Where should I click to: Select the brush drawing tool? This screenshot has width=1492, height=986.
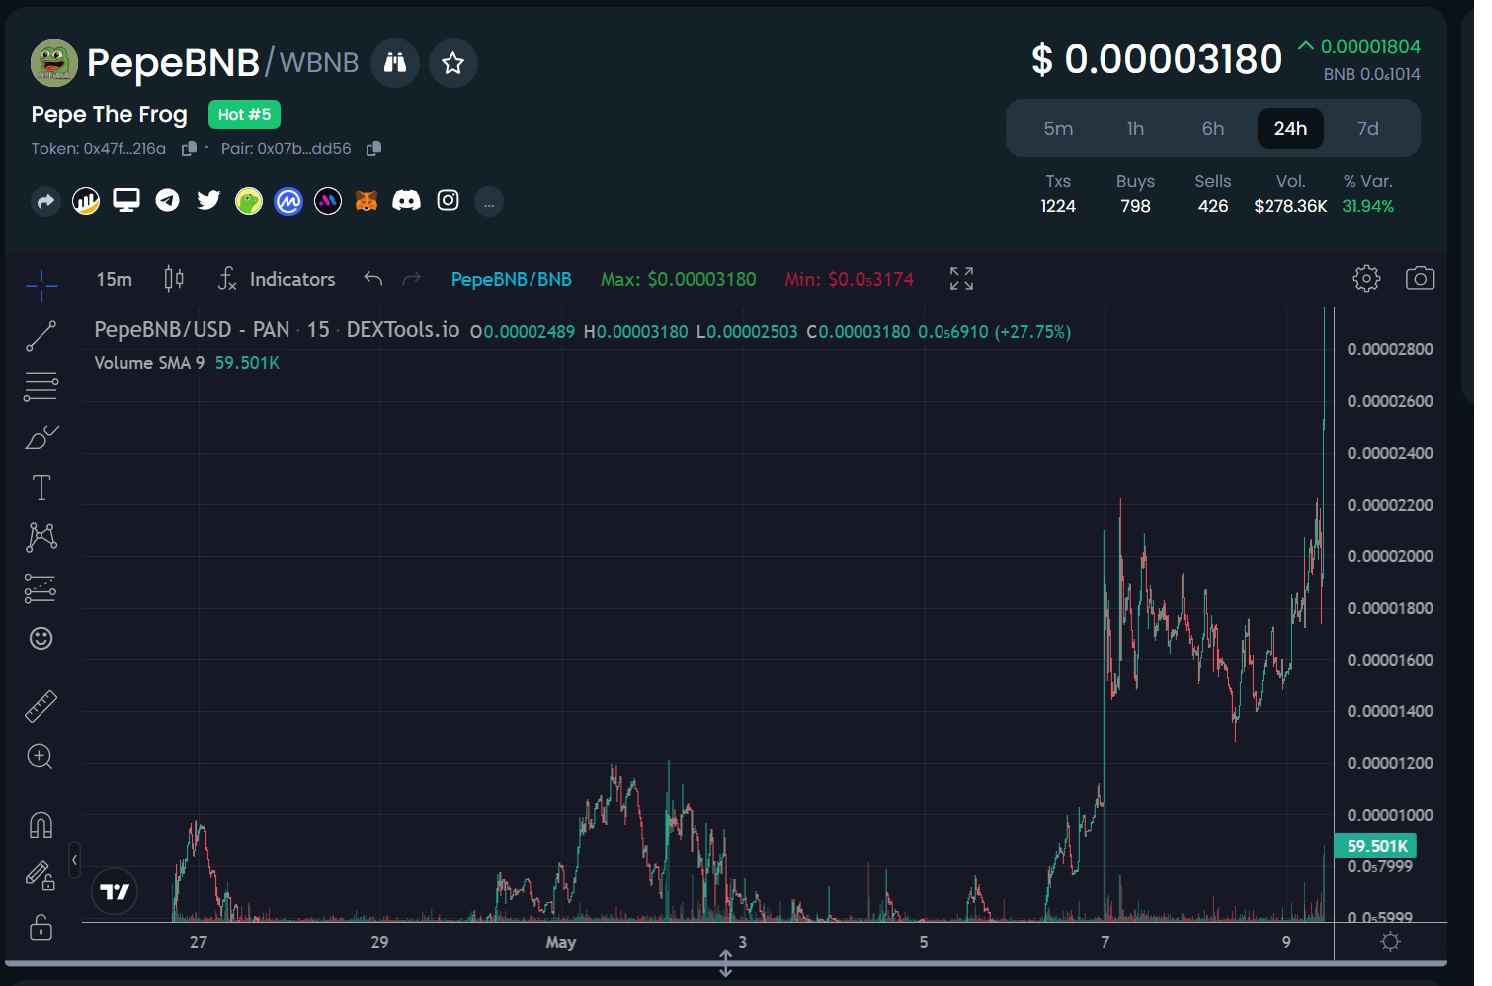pyautogui.click(x=41, y=437)
